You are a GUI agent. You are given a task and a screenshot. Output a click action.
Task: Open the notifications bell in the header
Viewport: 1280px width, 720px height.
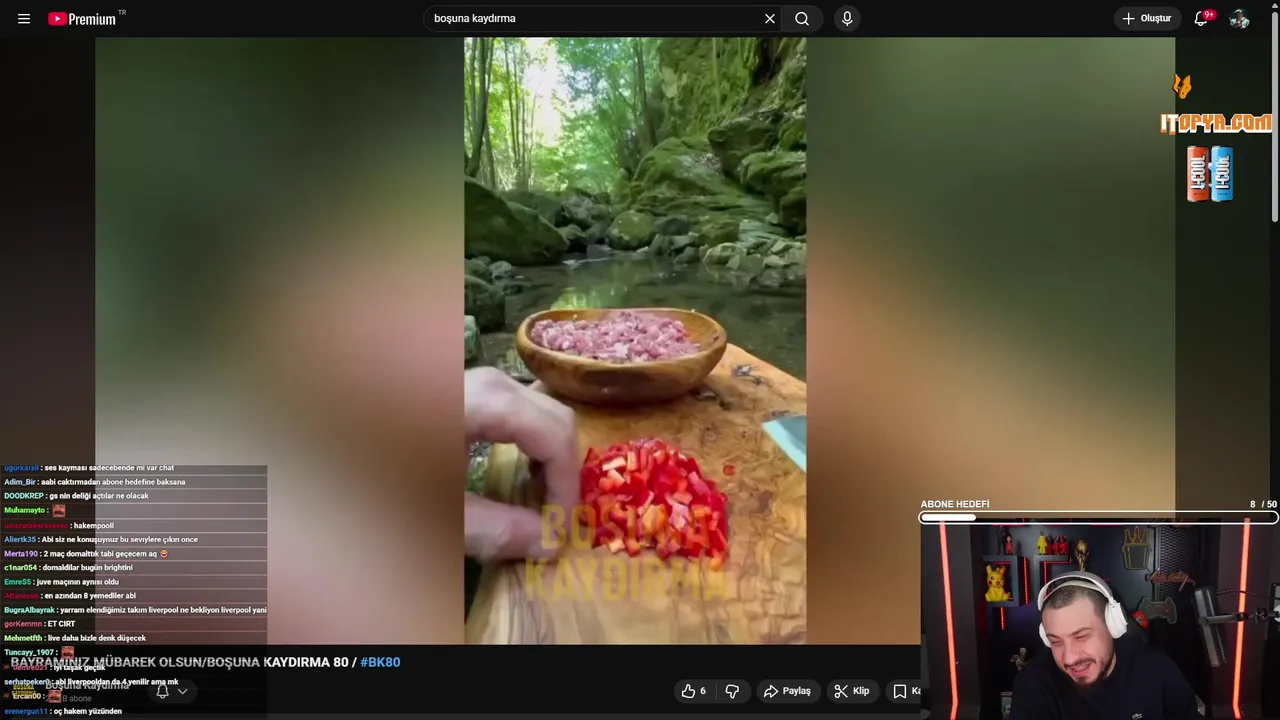tap(1202, 19)
